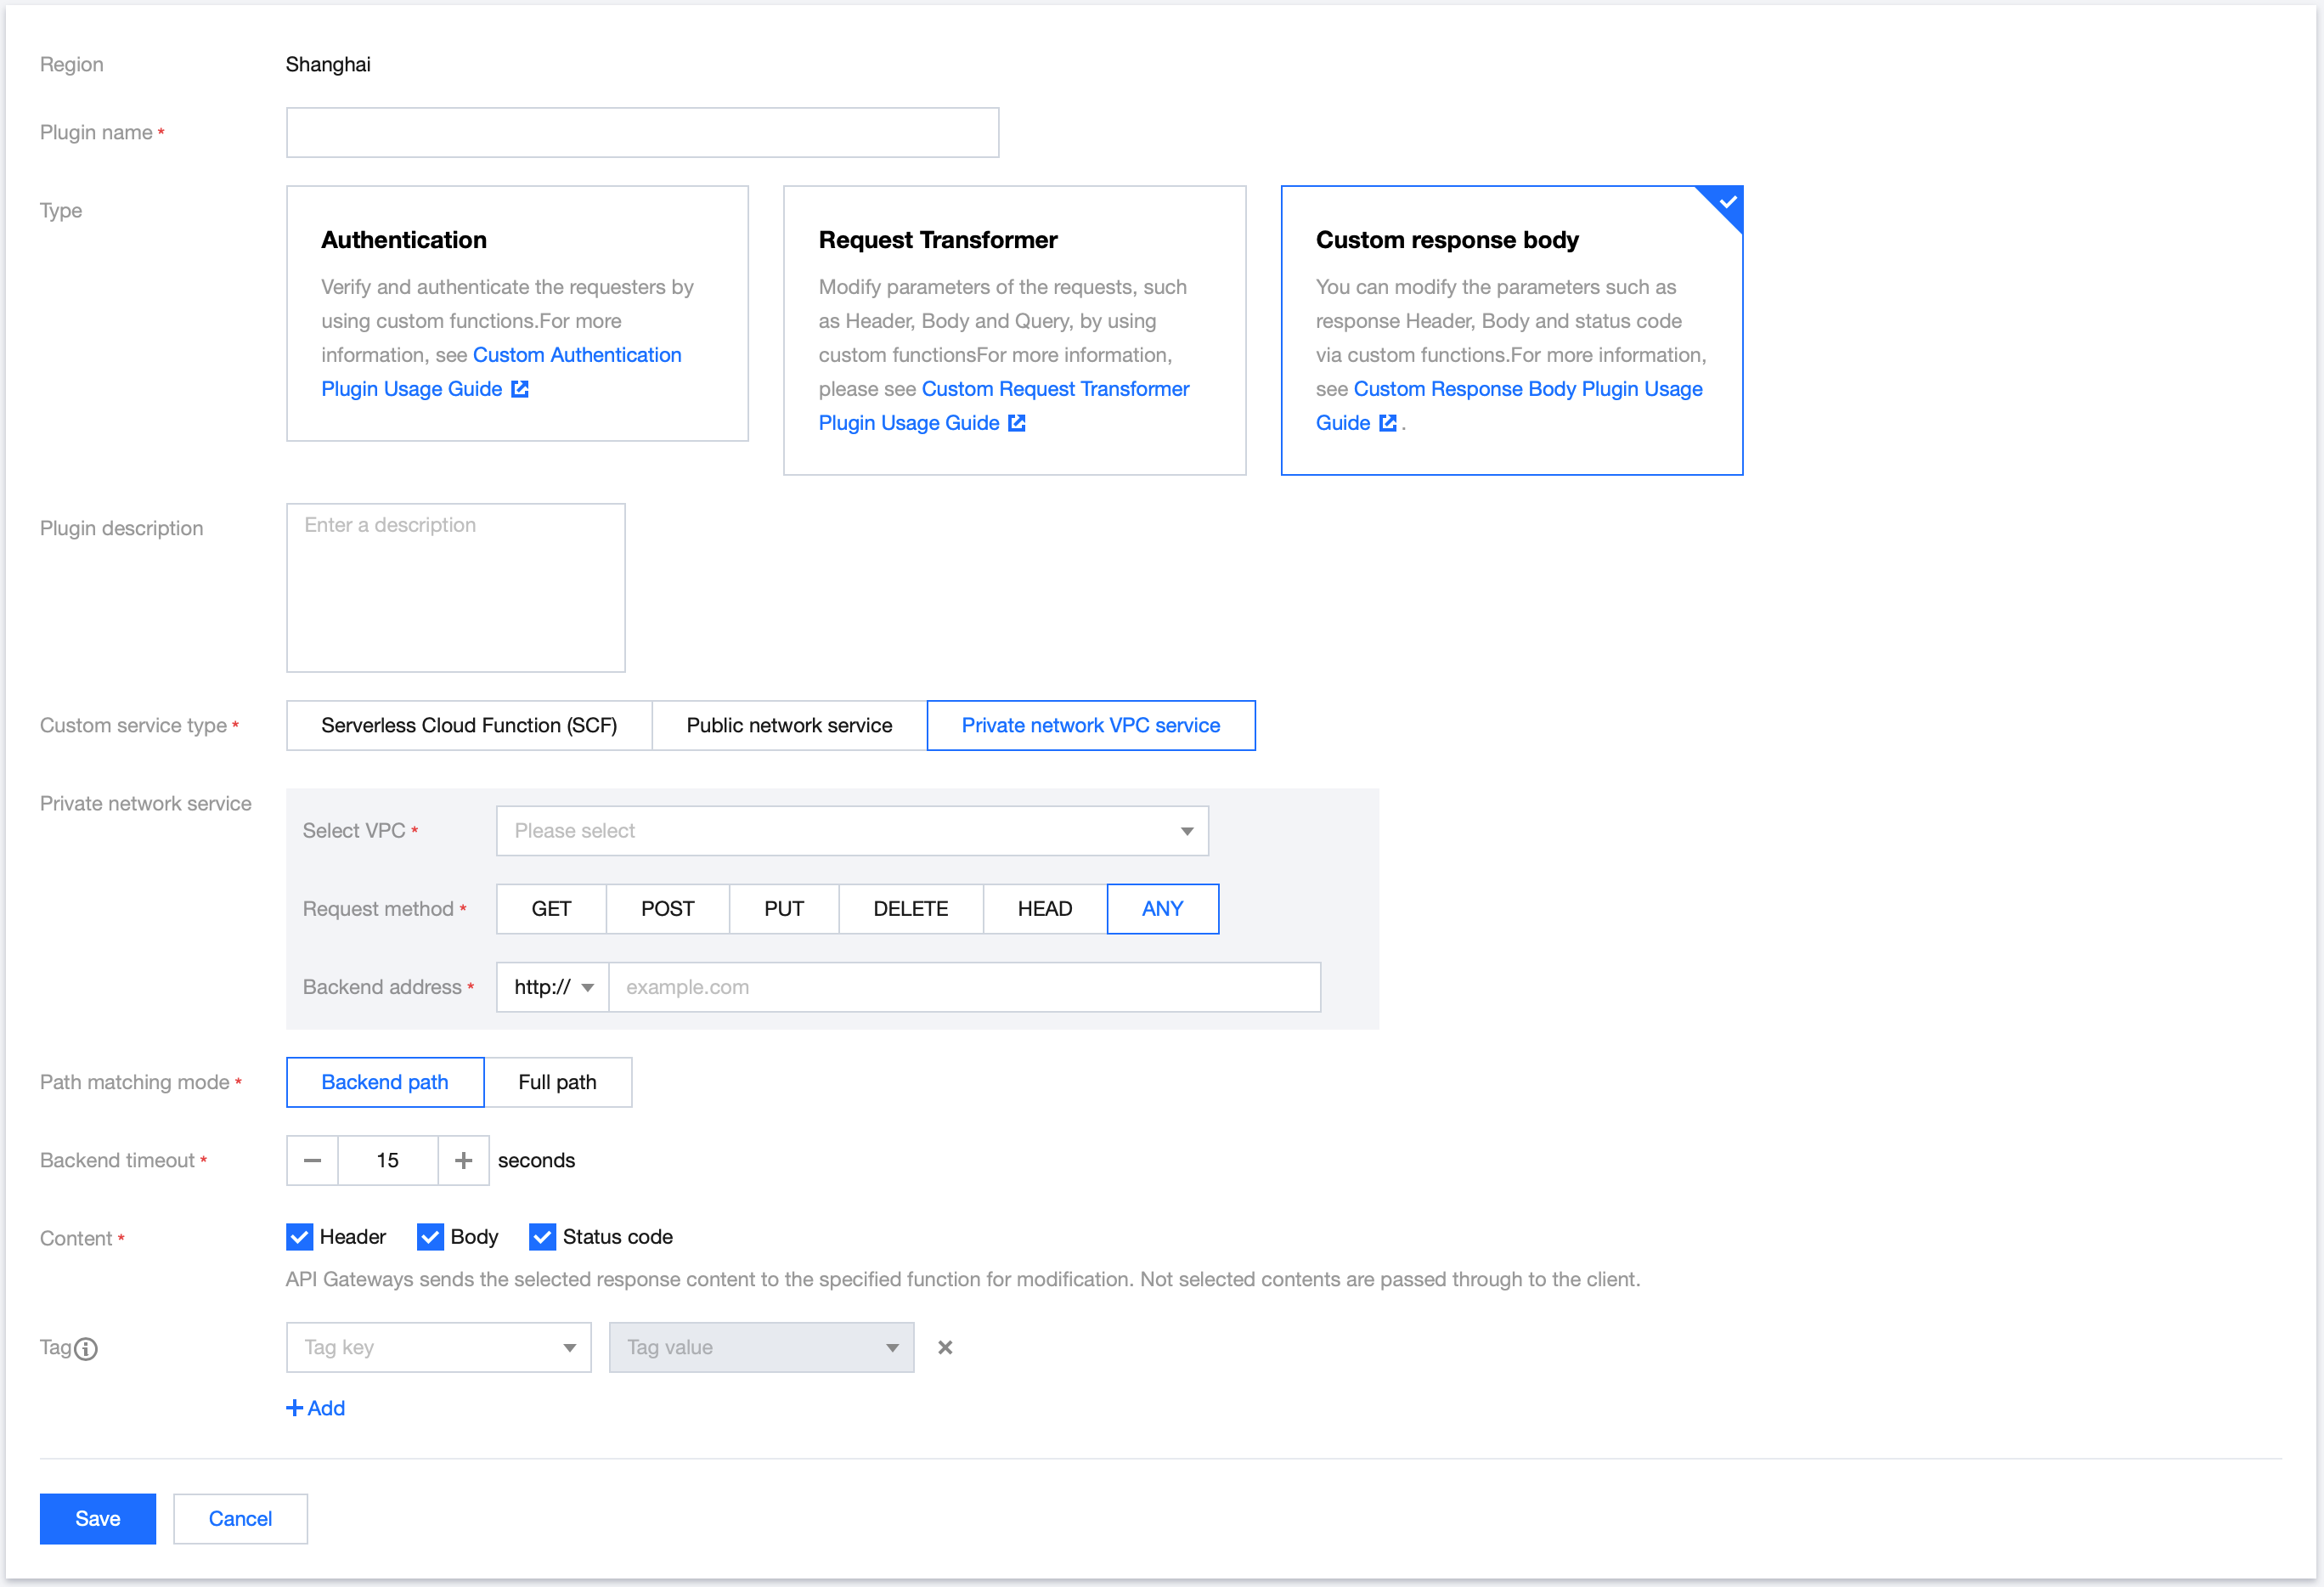Click the Add tag plus link
Image resolution: width=2324 pixels, height=1587 pixels.
(316, 1408)
